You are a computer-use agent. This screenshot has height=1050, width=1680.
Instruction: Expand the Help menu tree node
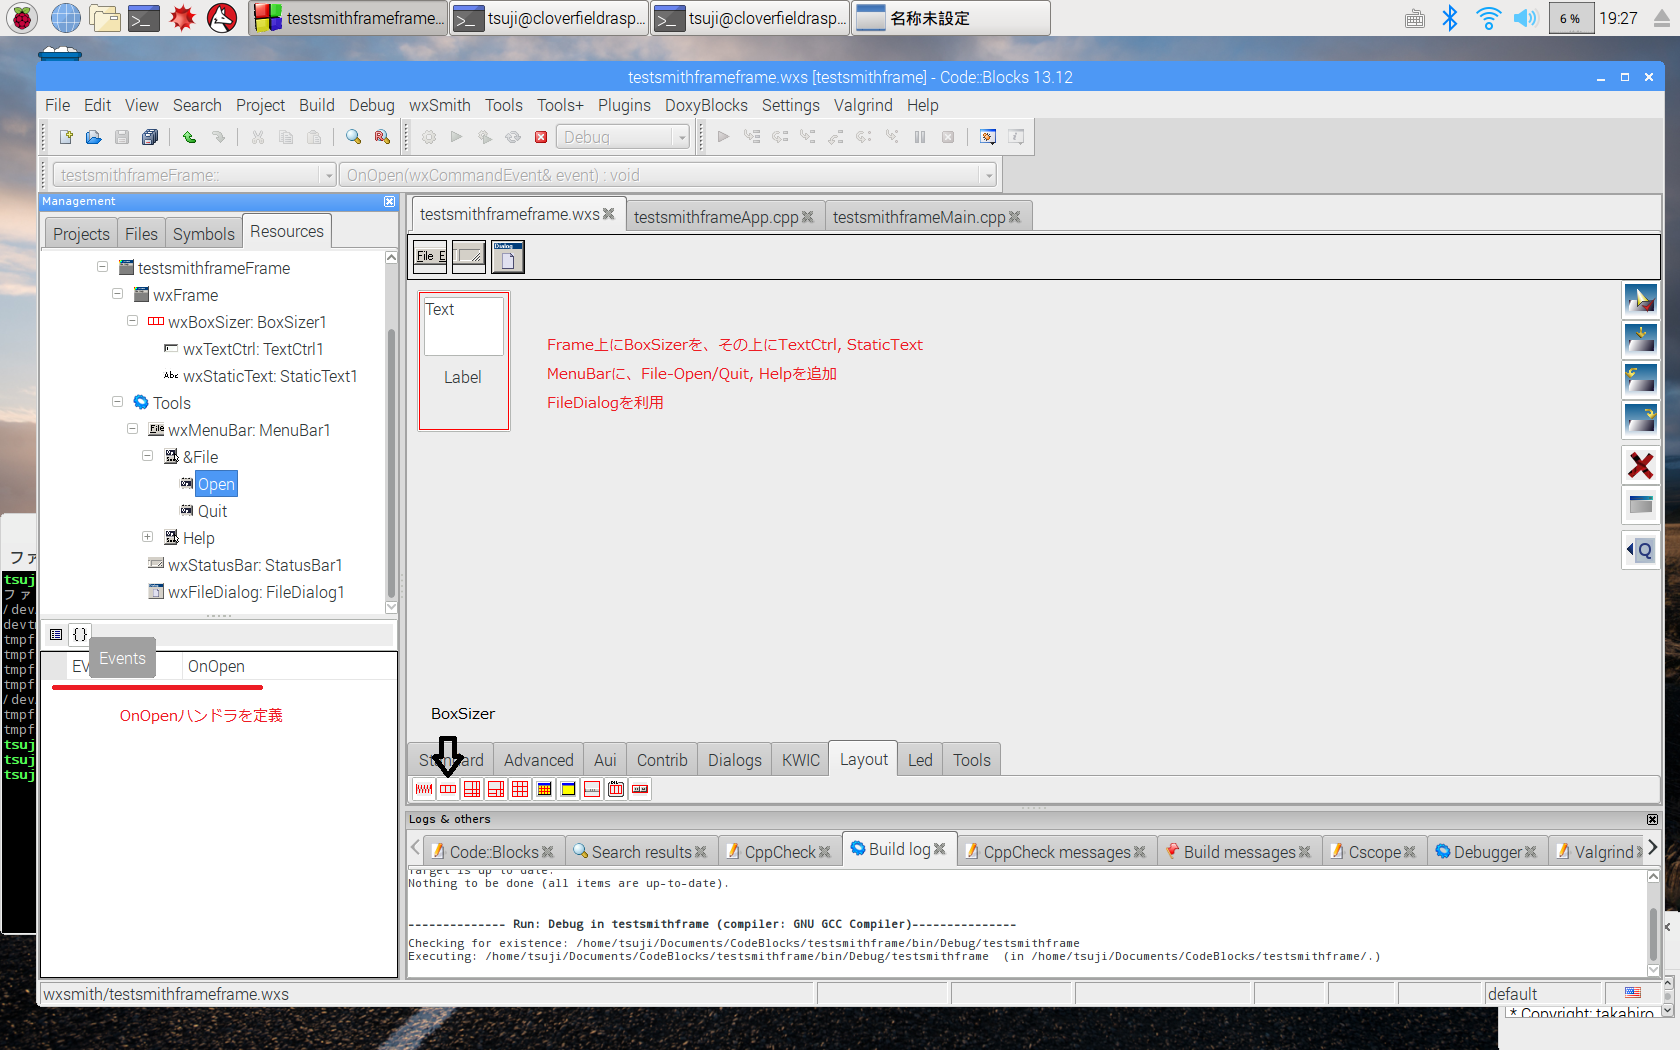pyautogui.click(x=147, y=537)
